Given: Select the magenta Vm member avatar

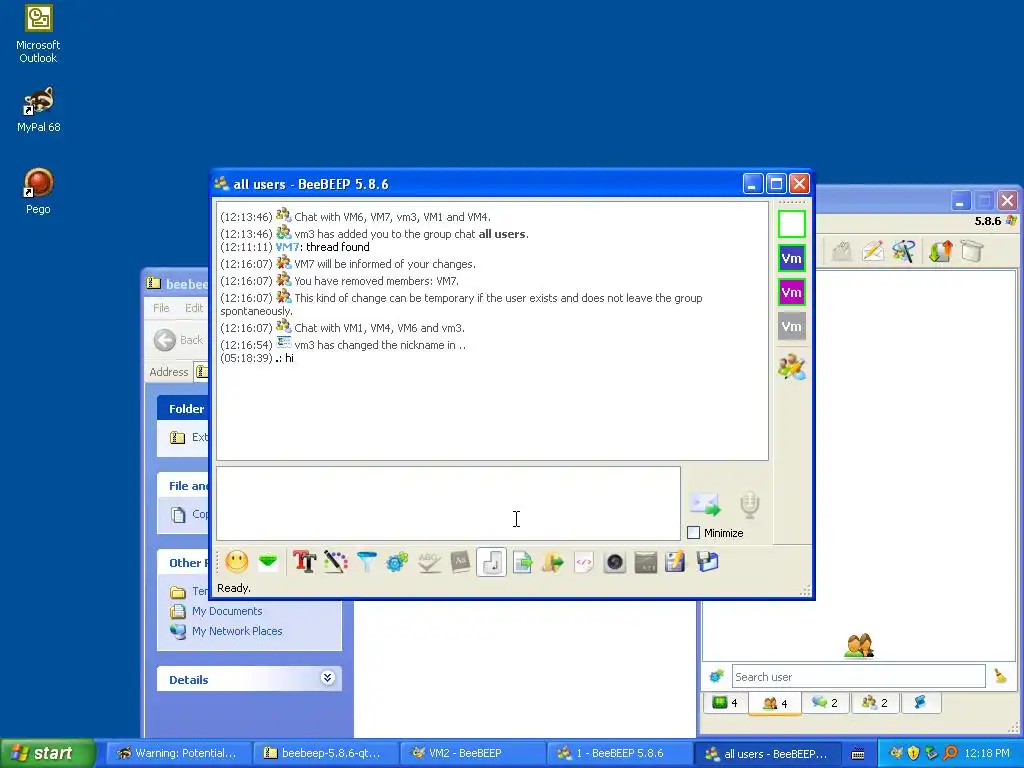Looking at the screenshot, I should 792,292.
